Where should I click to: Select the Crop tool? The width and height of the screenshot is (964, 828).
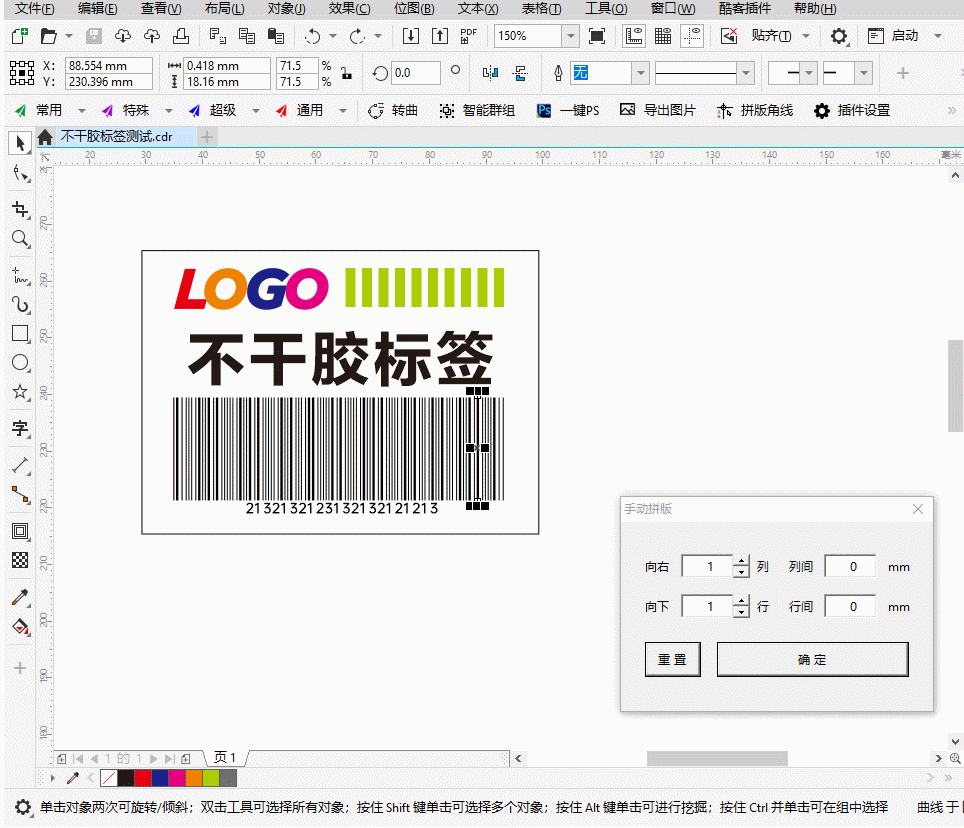[20, 210]
